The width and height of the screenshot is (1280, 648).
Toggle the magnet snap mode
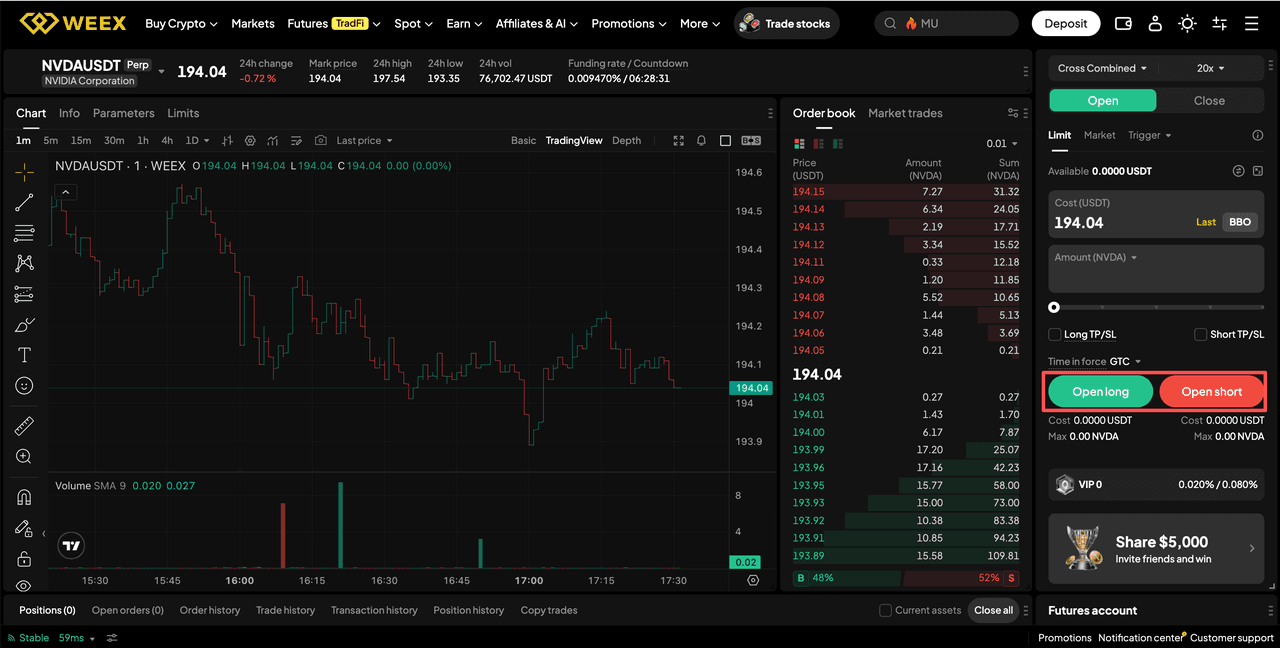24,497
